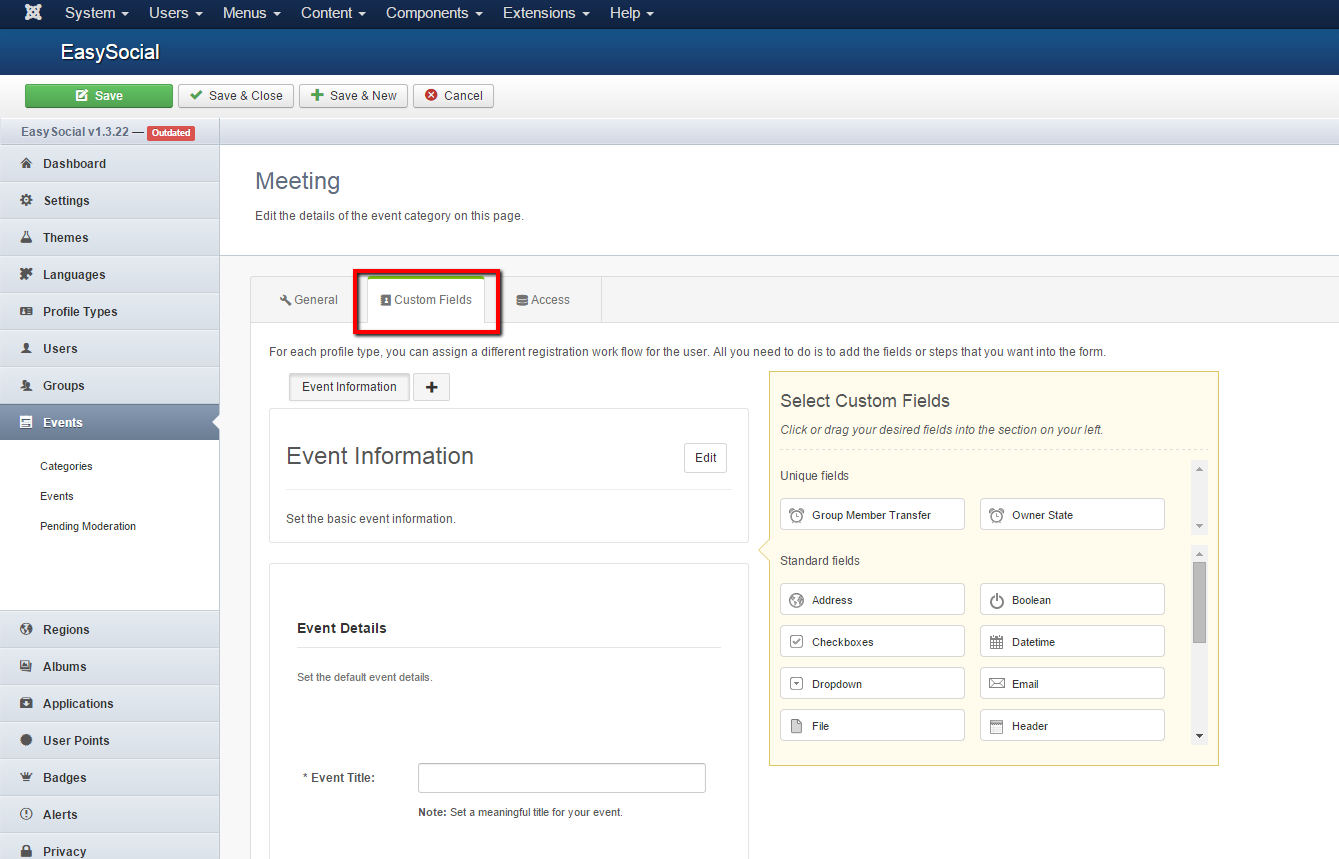Click Save & New button

[353, 96]
